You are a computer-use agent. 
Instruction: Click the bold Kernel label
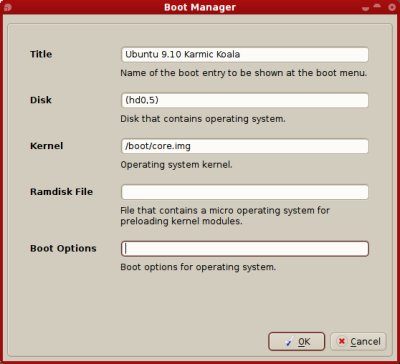click(x=46, y=146)
